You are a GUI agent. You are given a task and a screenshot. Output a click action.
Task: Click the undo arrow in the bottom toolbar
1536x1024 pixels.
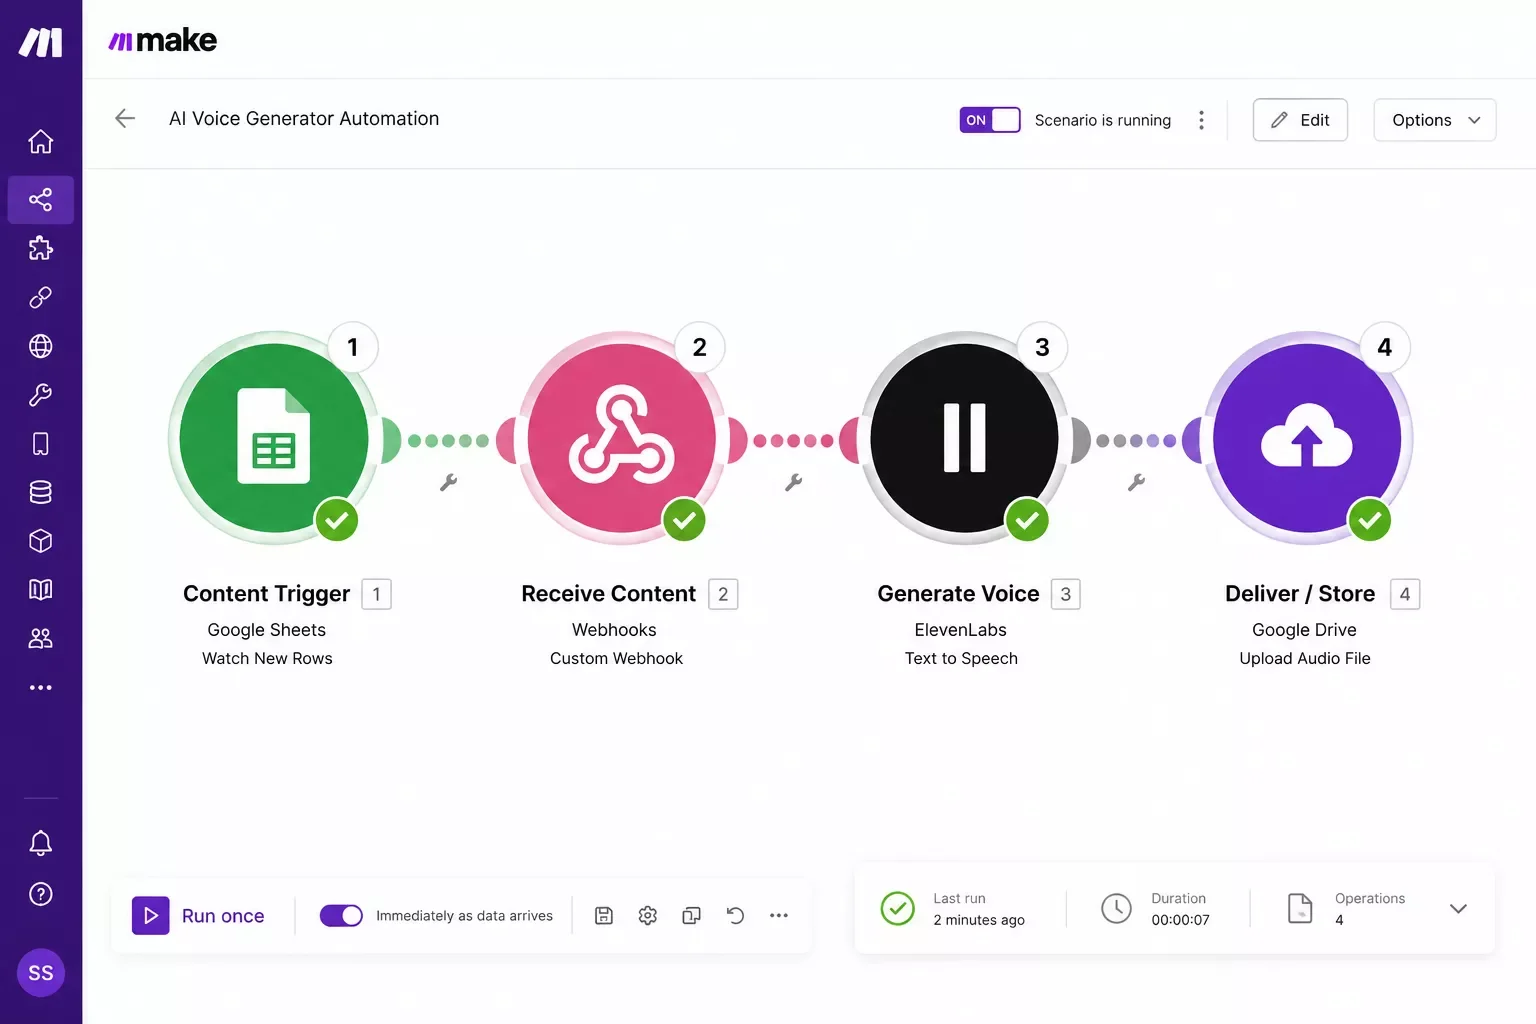735,916
